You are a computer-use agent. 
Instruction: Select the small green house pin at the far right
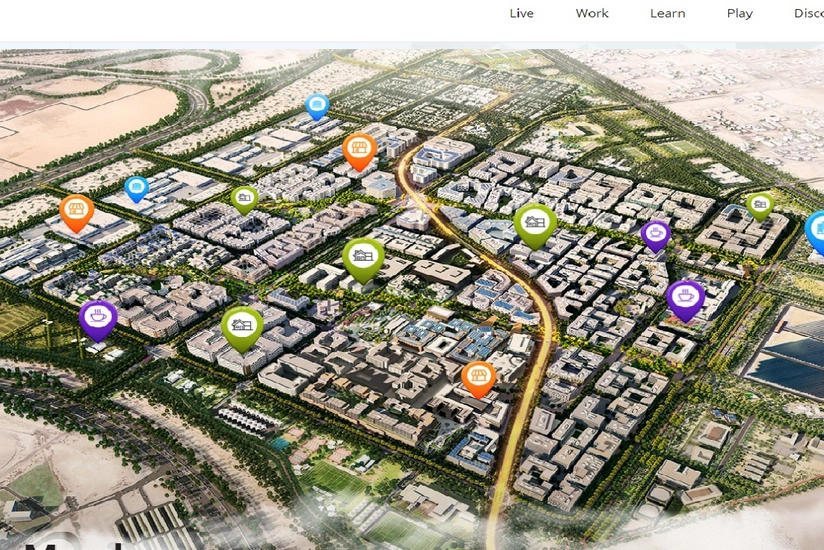tap(760, 206)
